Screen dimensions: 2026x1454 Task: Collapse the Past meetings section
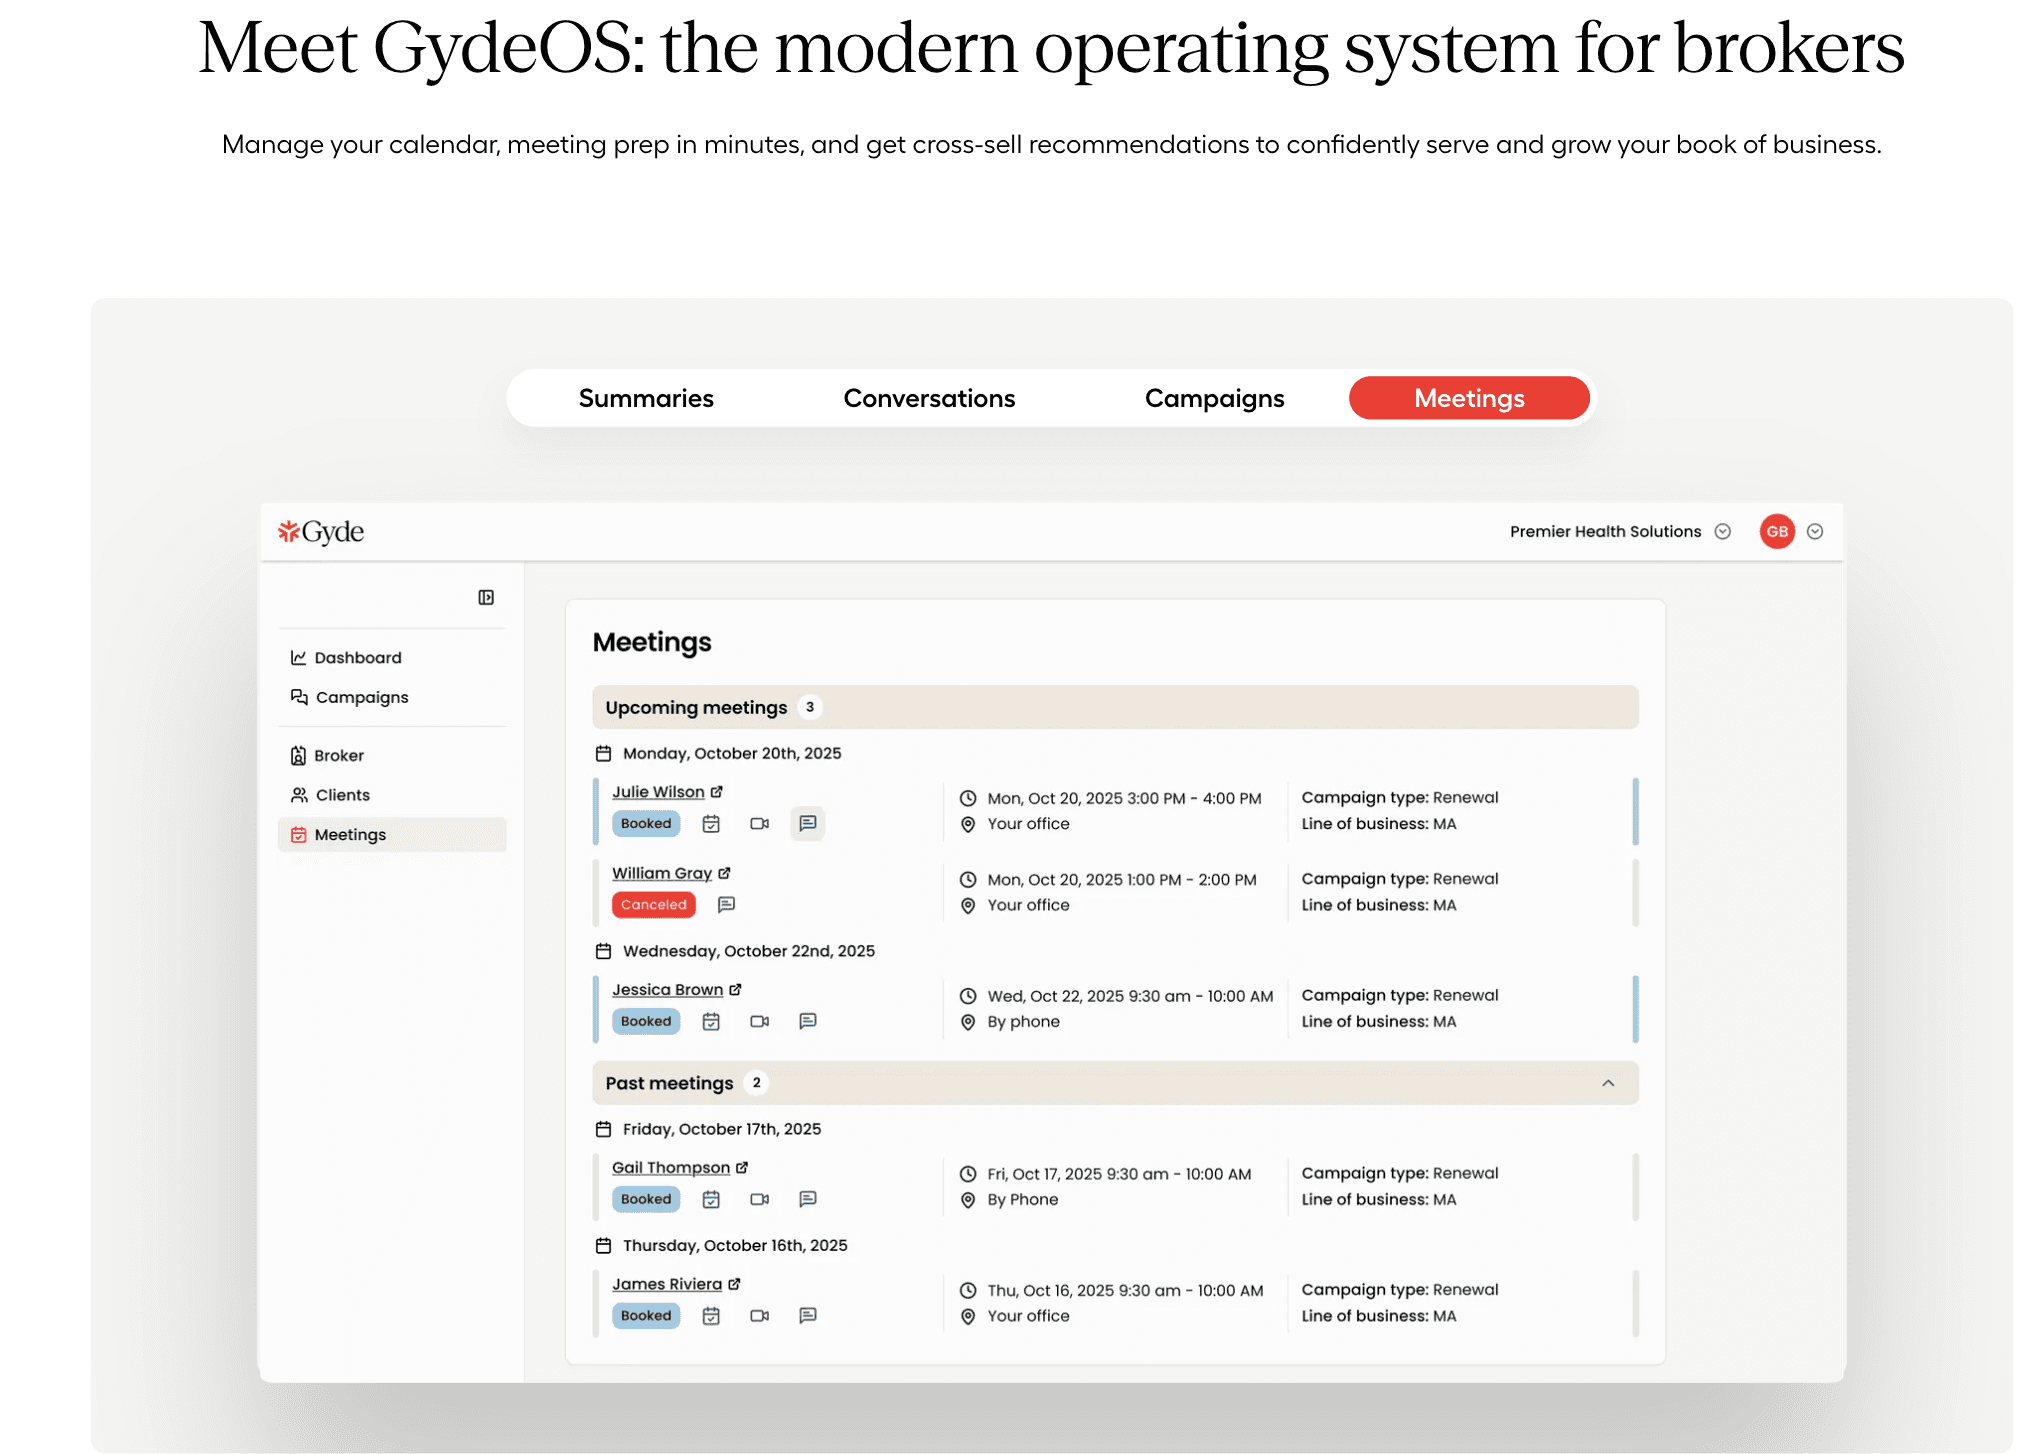(x=1608, y=1083)
